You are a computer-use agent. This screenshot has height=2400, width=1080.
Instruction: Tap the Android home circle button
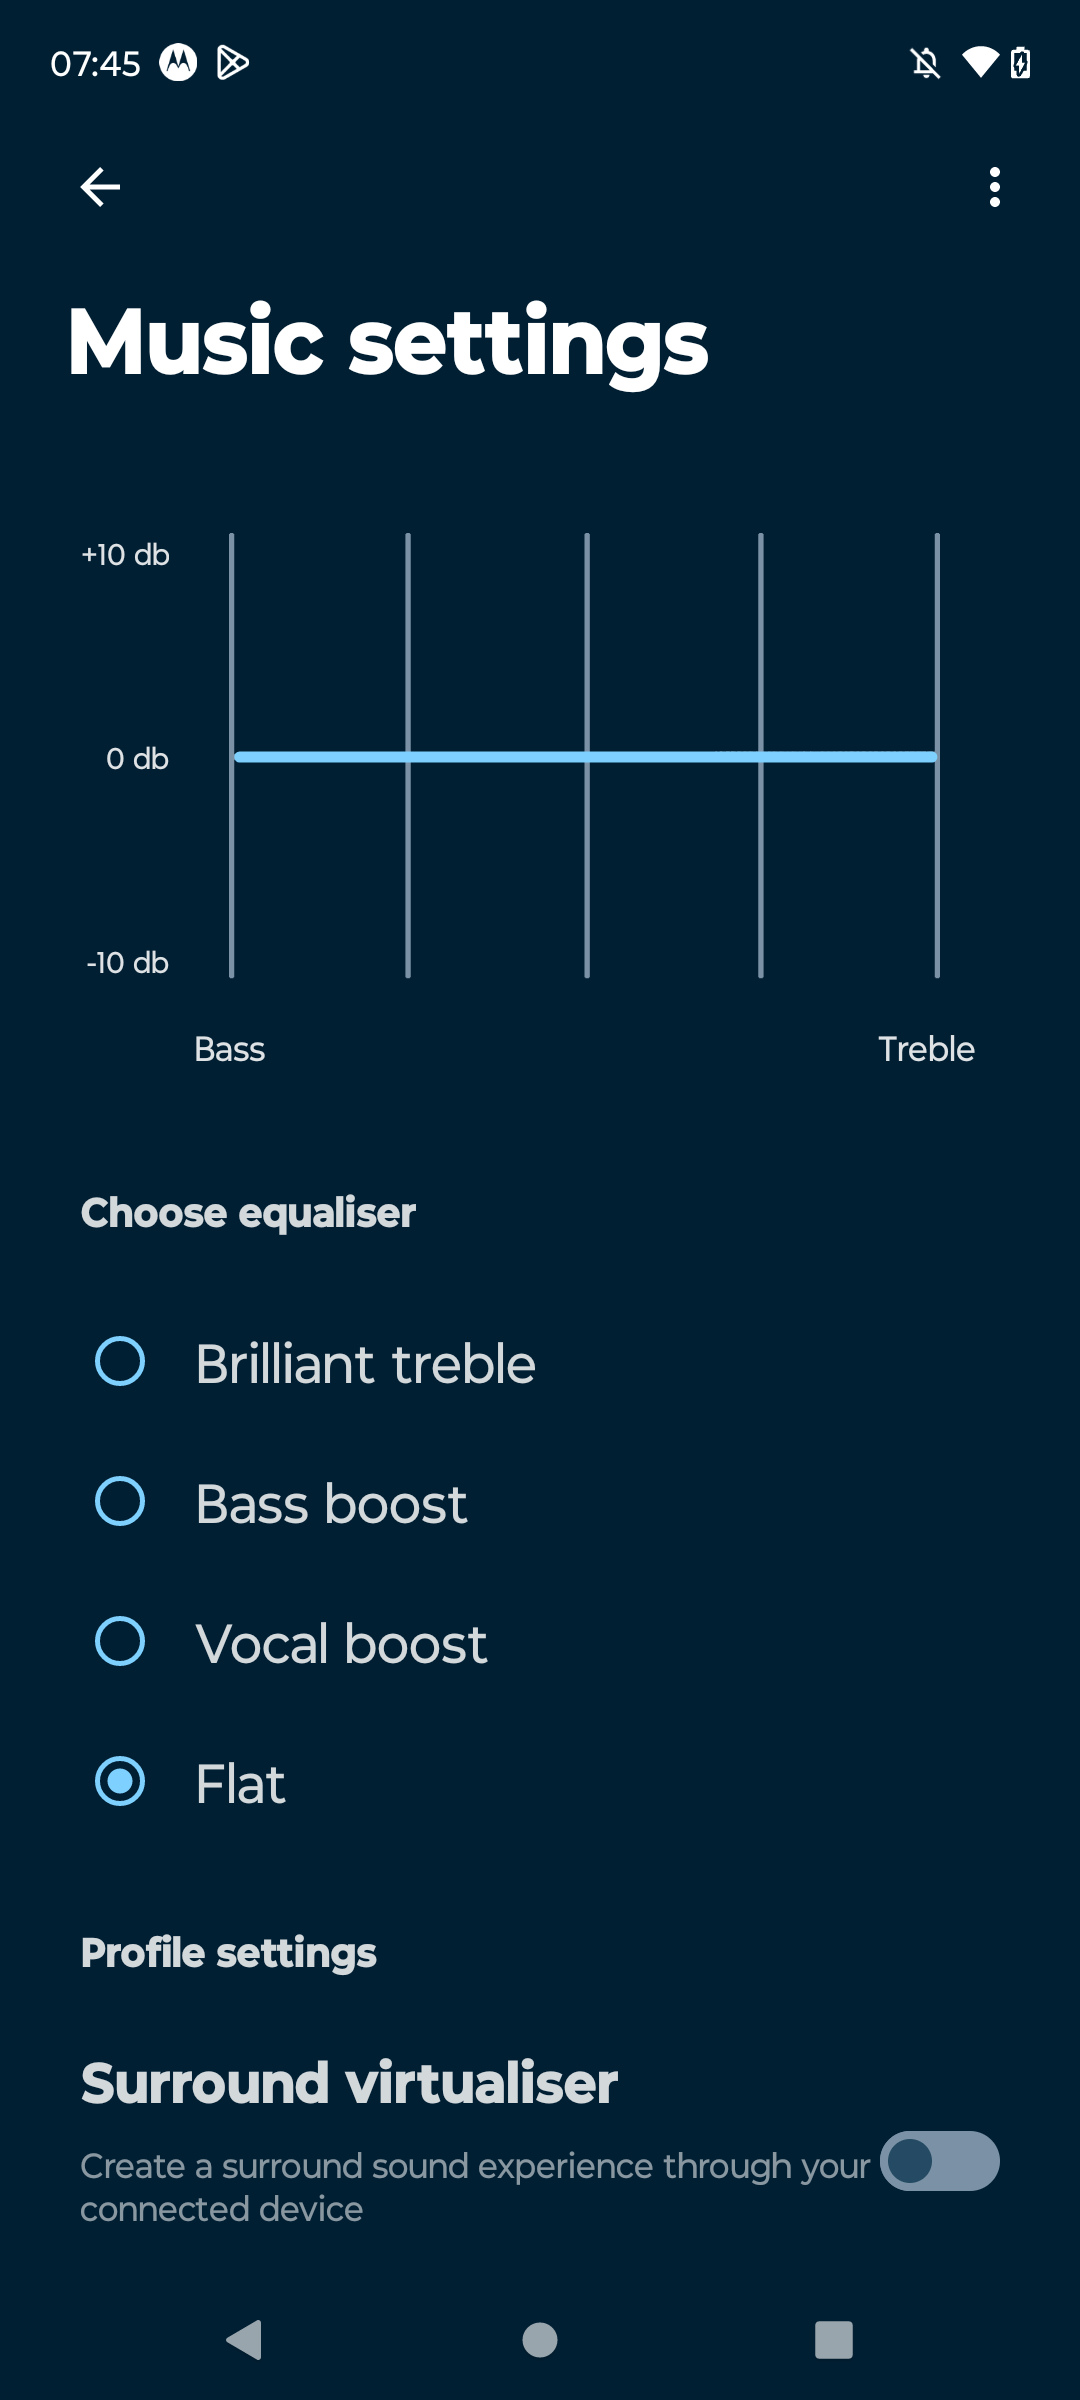[540, 2340]
